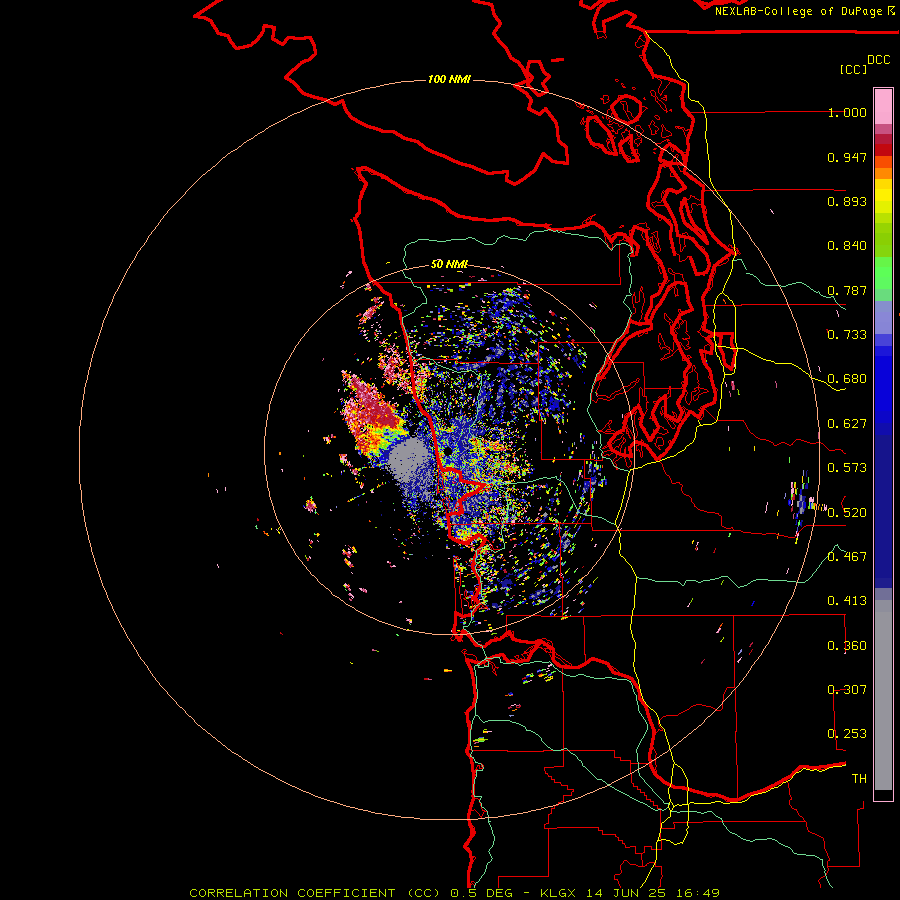
Task: Click the 0.893 colorbar value
Action: click(x=847, y=201)
